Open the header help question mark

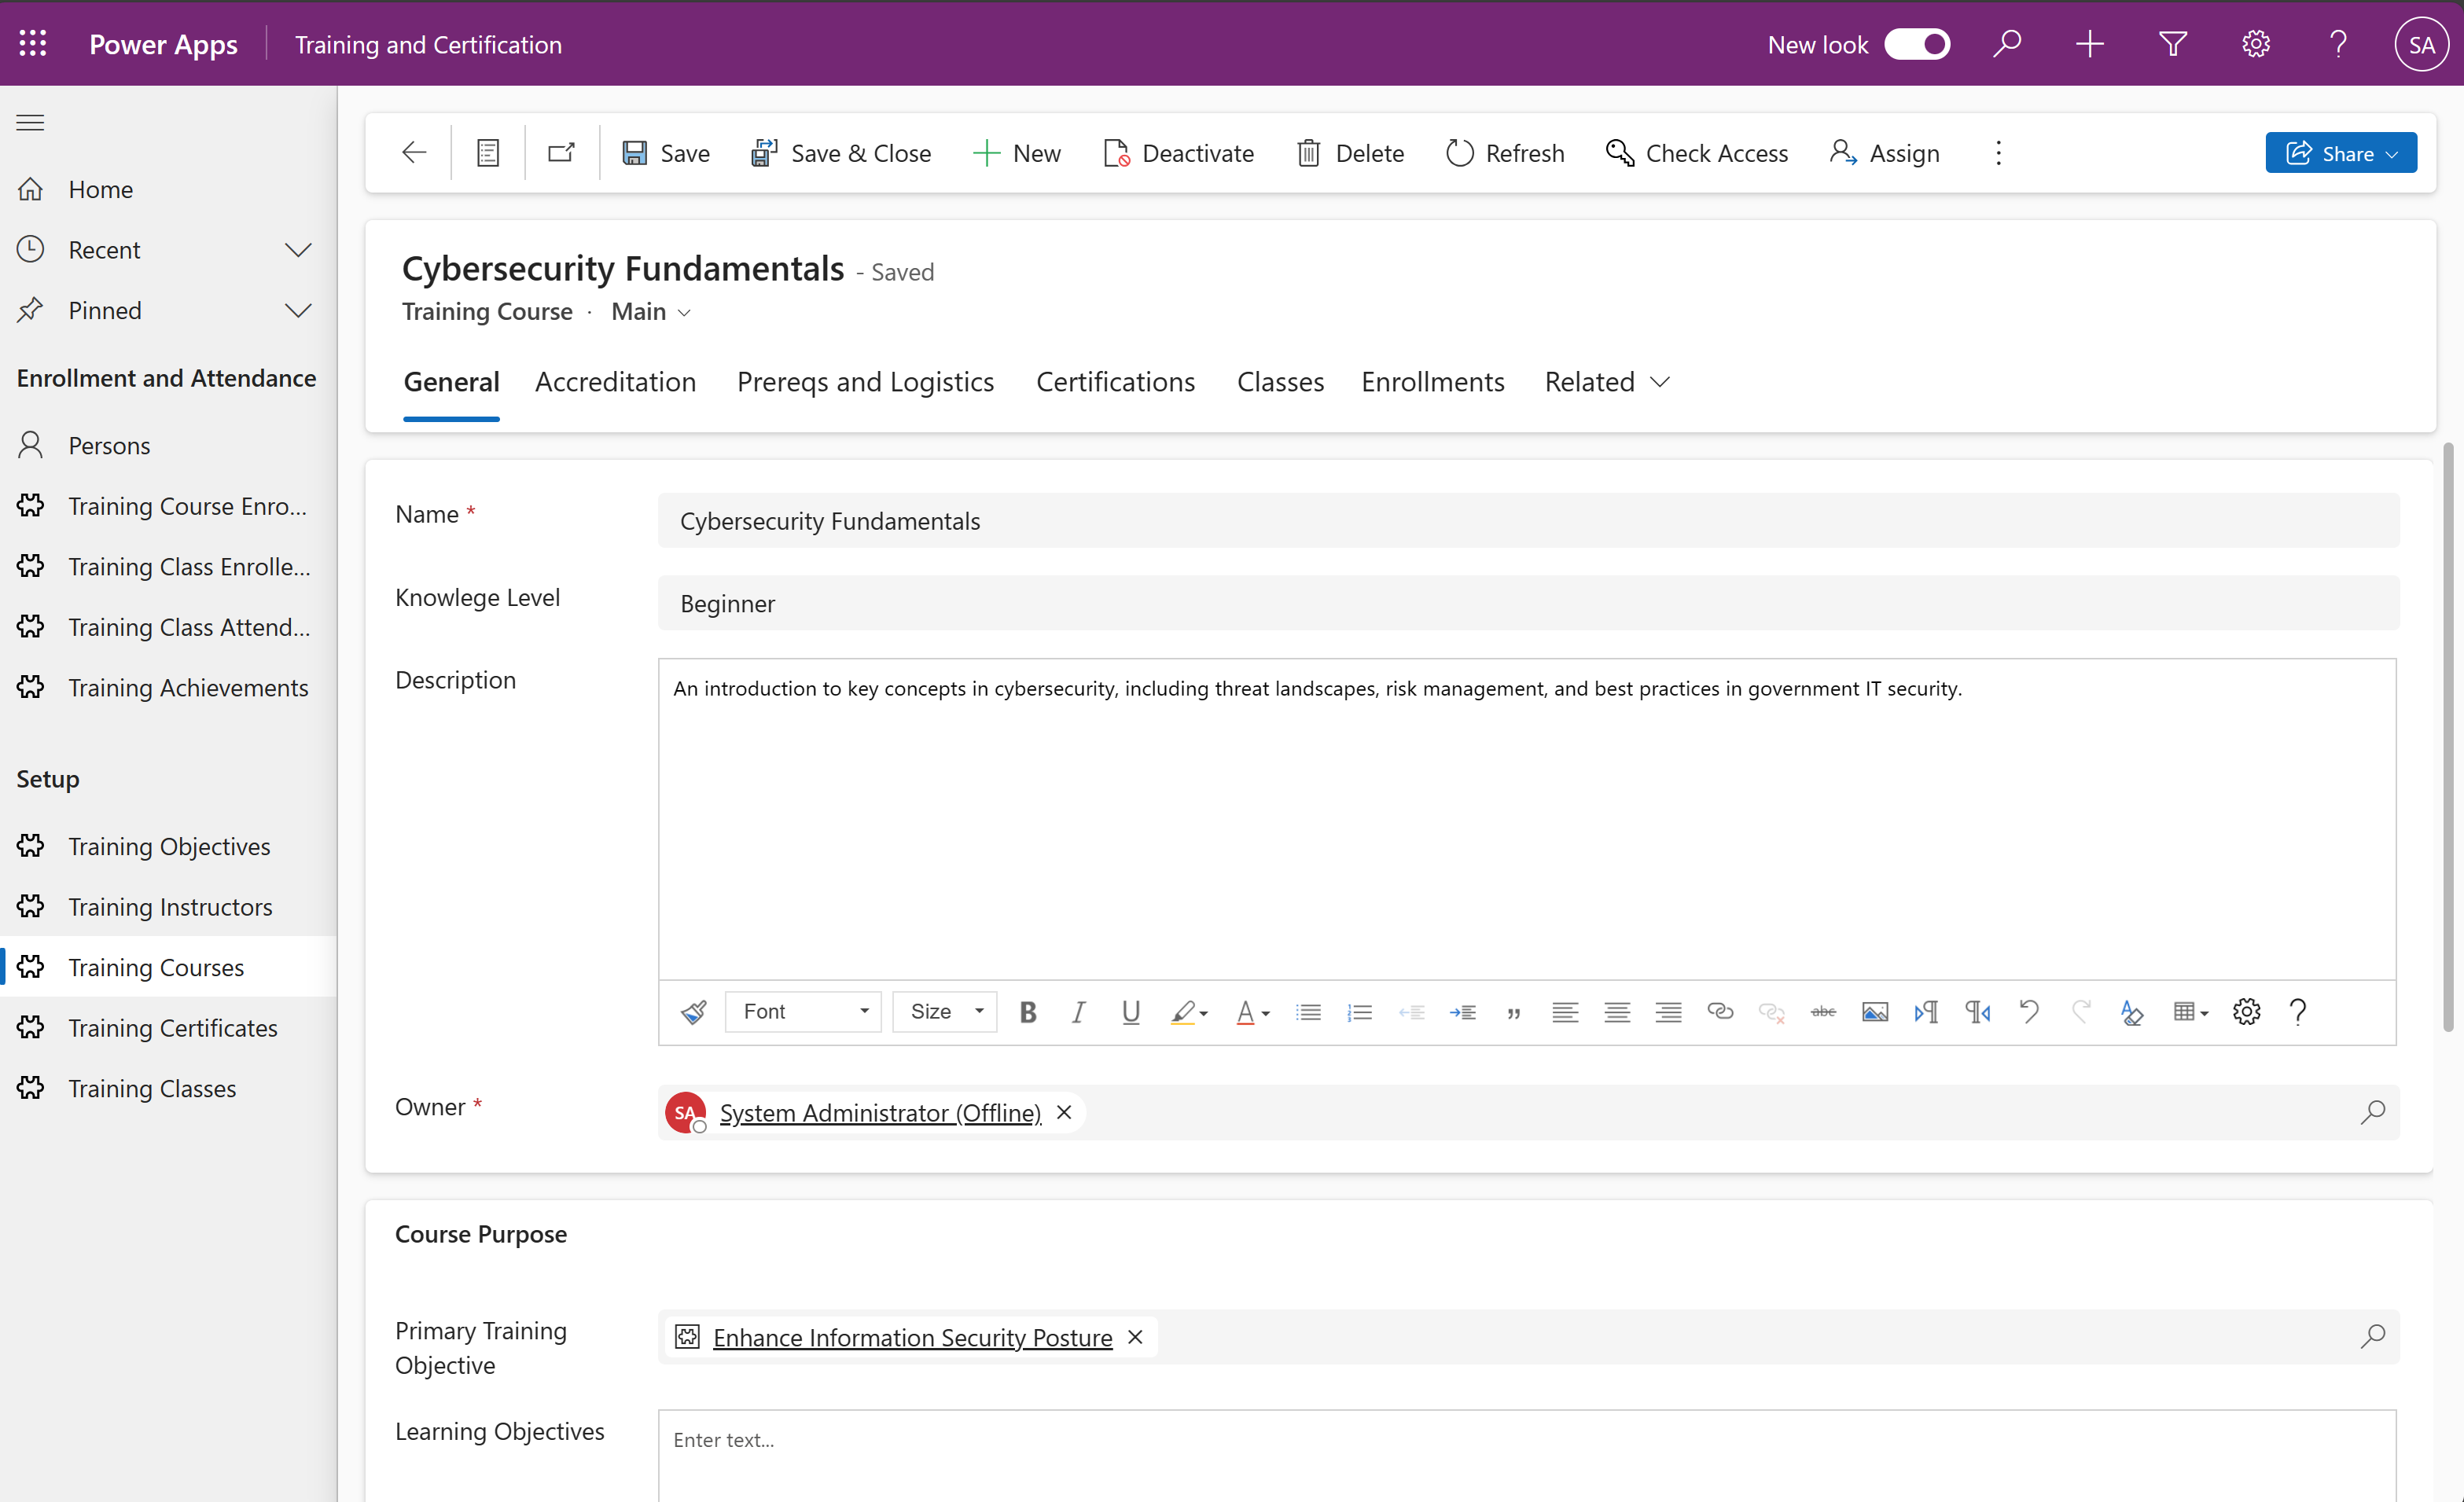(2337, 44)
